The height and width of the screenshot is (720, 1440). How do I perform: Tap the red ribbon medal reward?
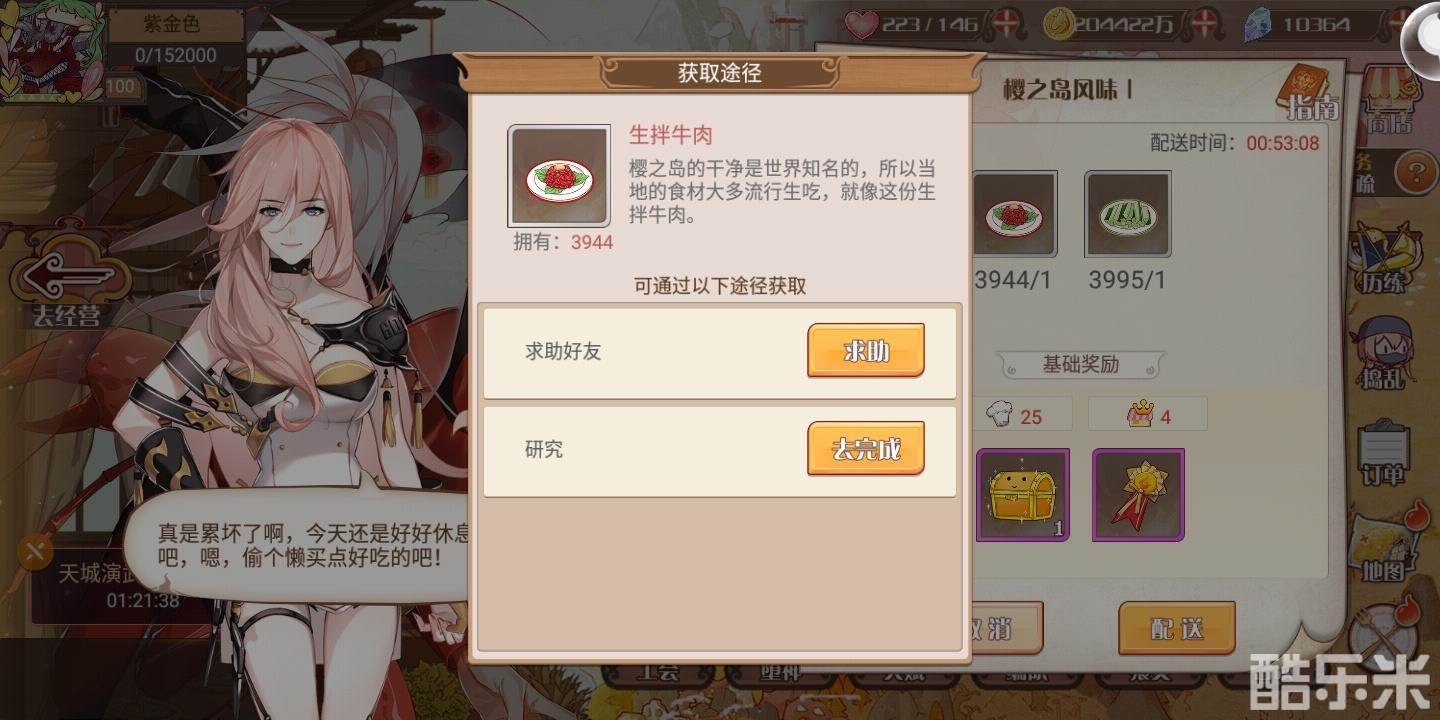click(1138, 495)
